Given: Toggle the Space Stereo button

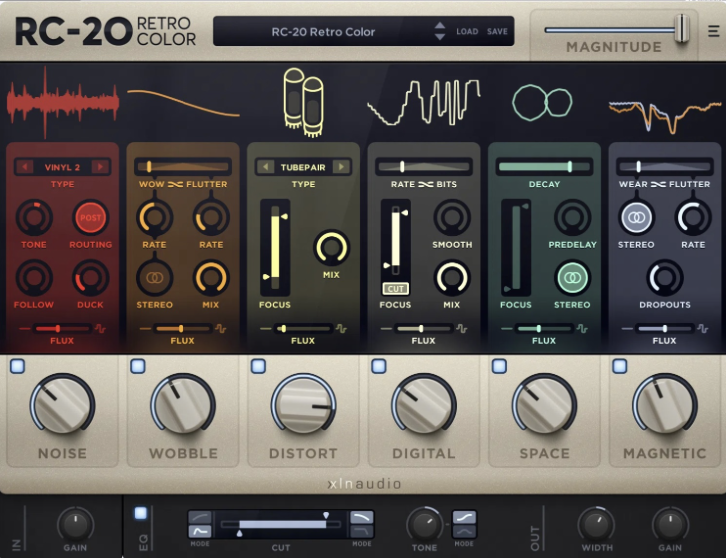Looking at the screenshot, I should click(573, 278).
